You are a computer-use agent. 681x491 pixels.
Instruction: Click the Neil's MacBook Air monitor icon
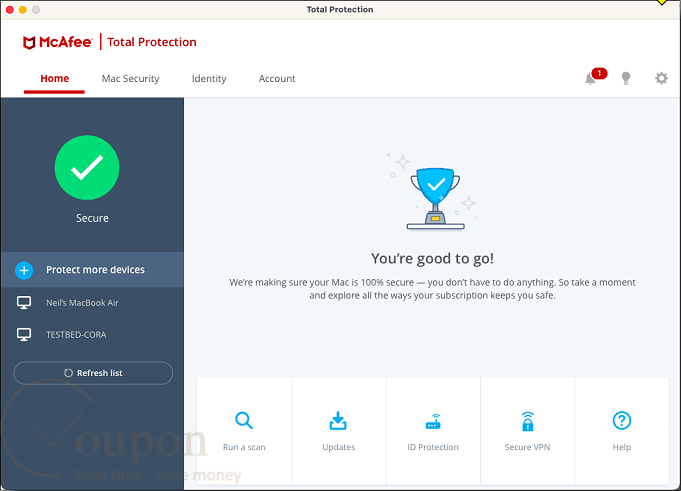[x=24, y=303]
